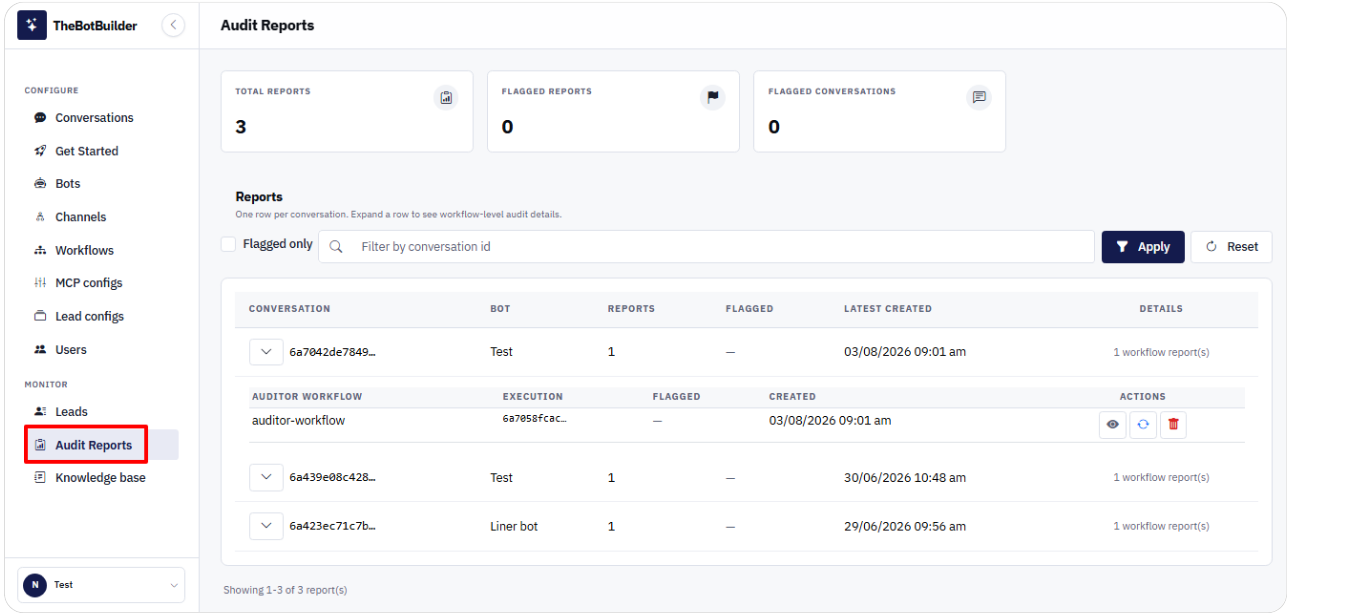Click conversation id 6a439e08c428…

click(x=332, y=478)
